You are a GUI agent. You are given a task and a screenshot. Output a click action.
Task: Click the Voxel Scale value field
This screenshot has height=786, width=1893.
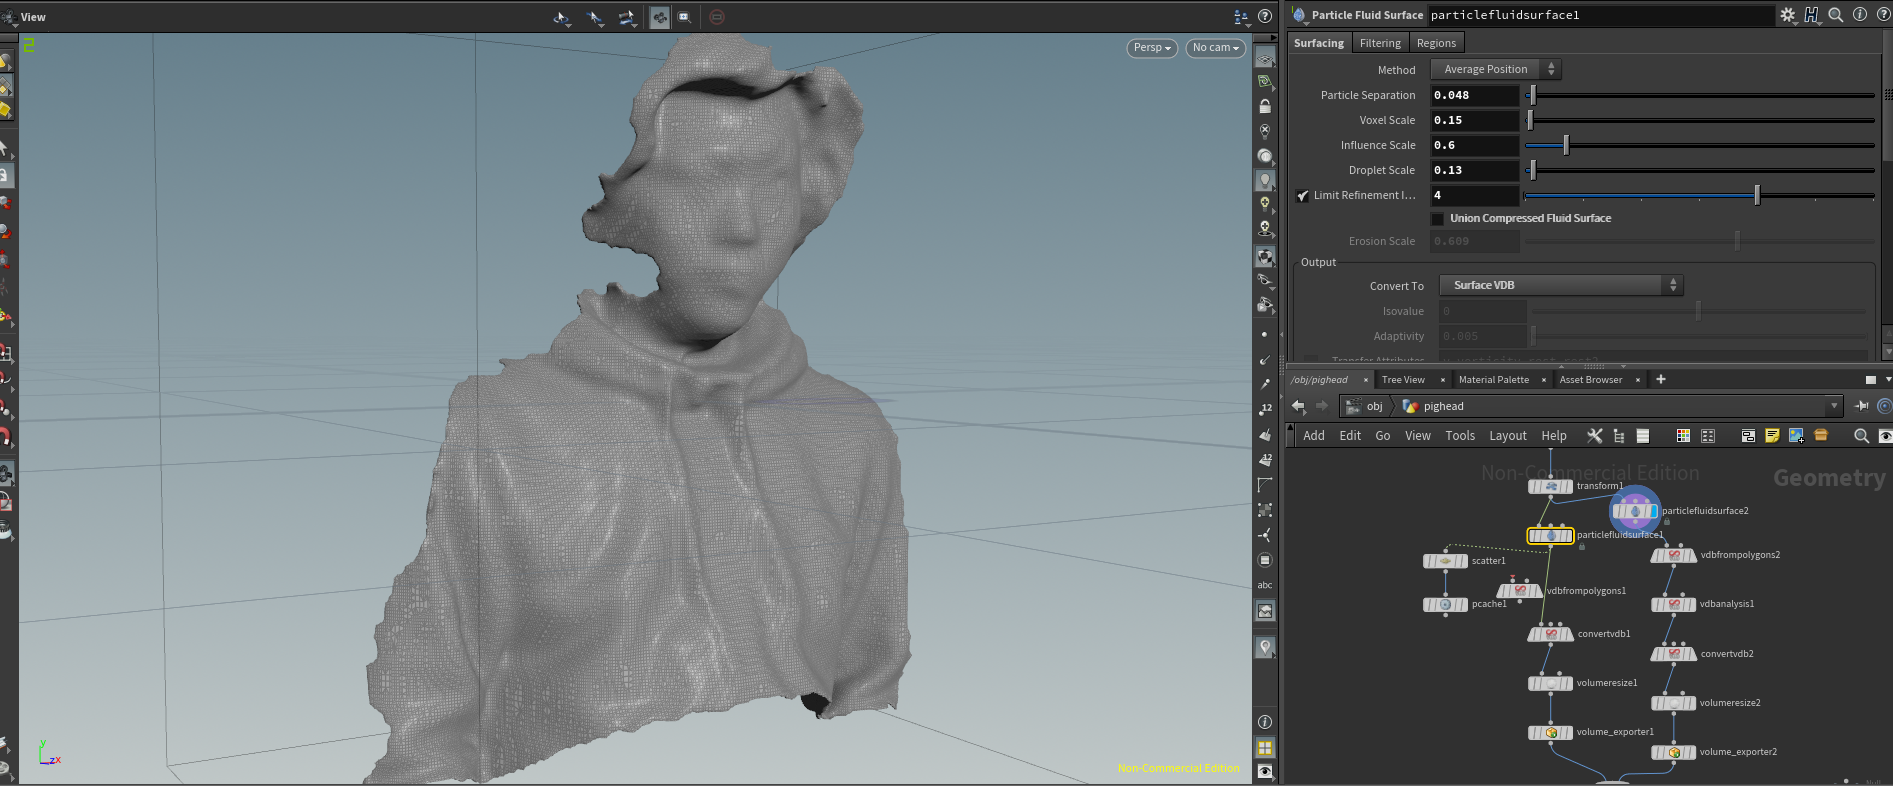pyautogui.click(x=1475, y=120)
